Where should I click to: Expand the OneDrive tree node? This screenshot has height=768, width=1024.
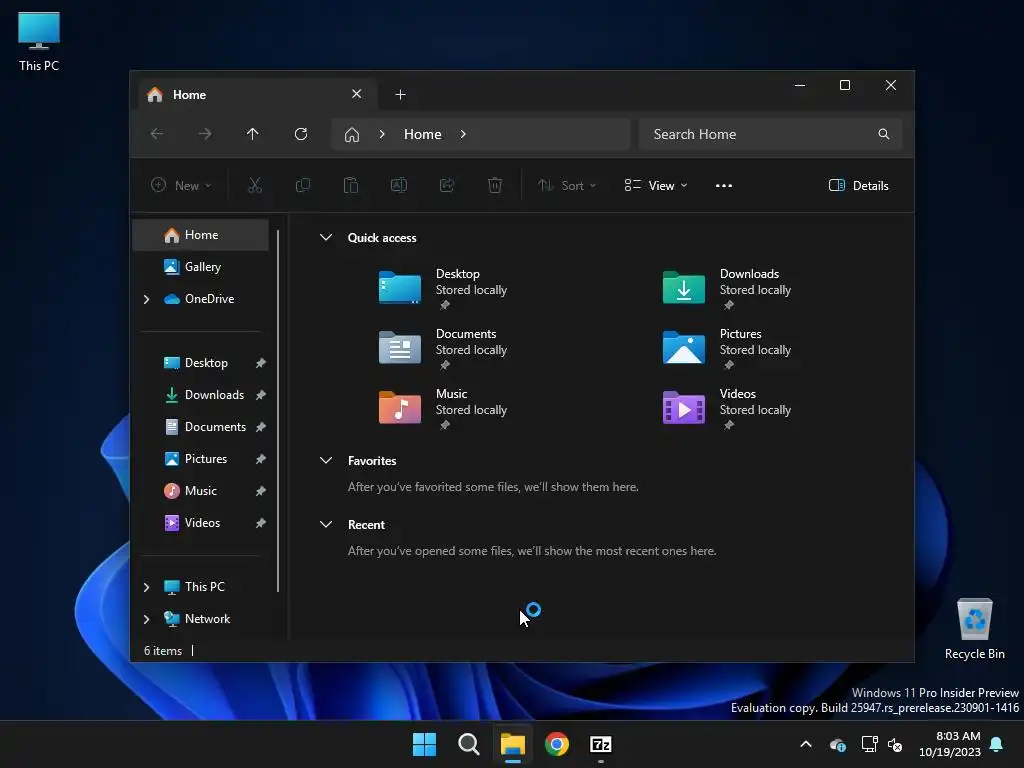pyautogui.click(x=146, y=299)
